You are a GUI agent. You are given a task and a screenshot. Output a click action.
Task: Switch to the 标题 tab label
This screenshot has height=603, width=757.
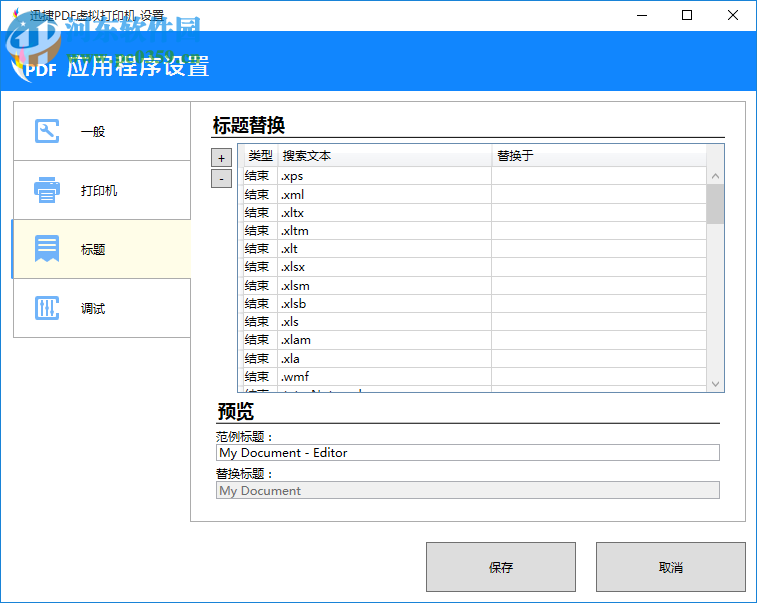point(93,250)
